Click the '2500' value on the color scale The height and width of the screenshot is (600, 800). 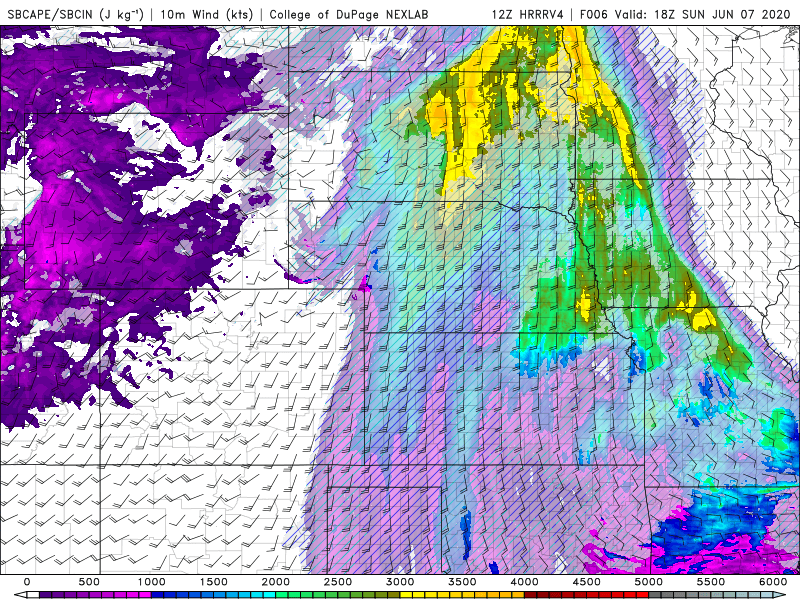(338, 582)
